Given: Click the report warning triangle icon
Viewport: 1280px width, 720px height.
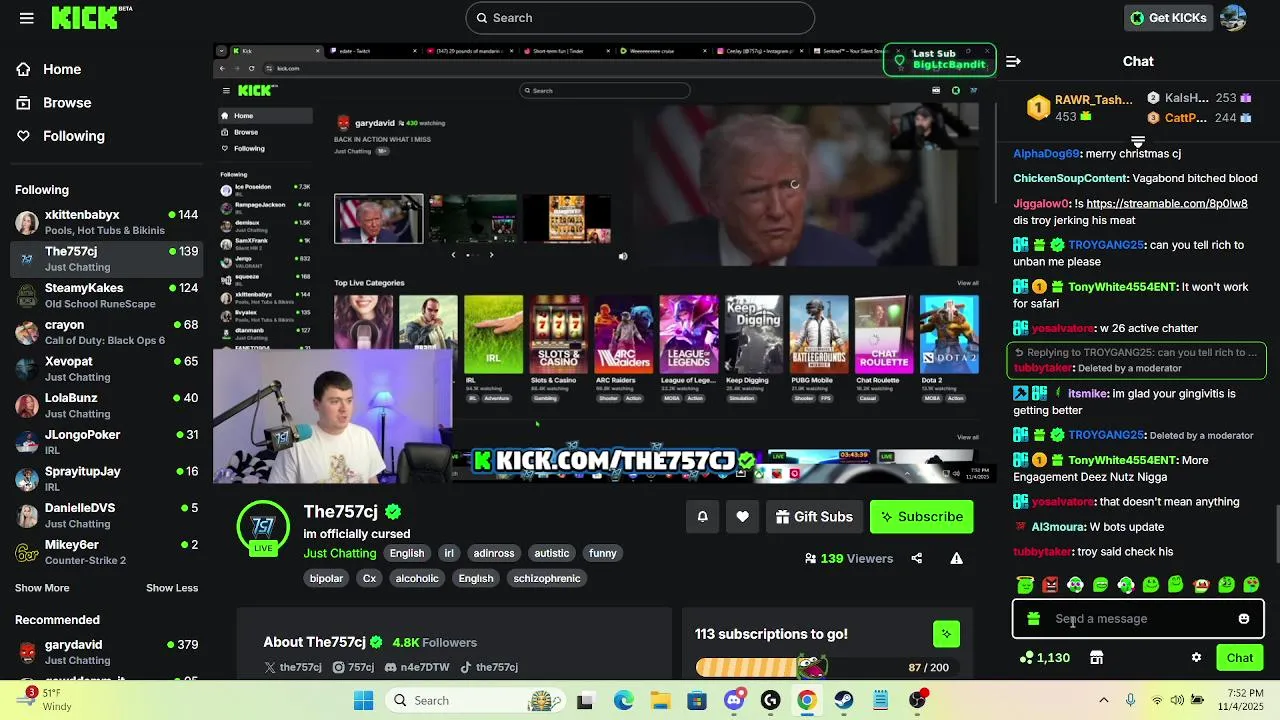Looking at the screenshot, I should coord(957,559).
